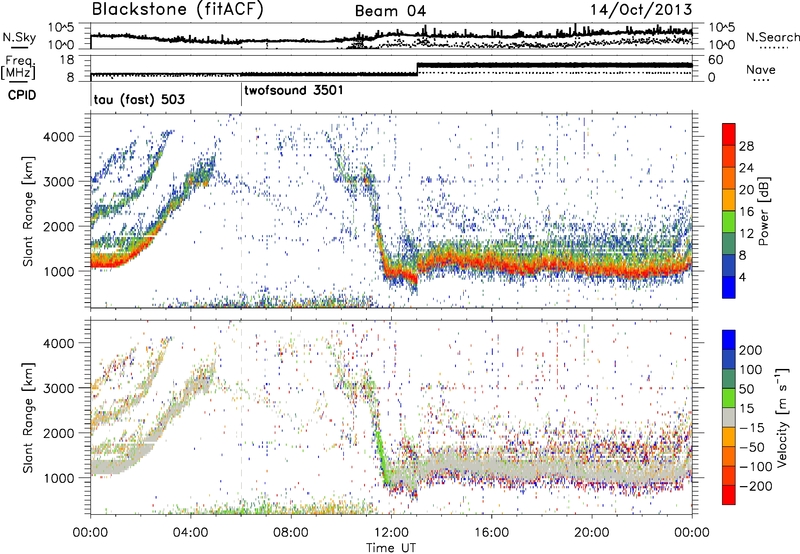Click the red backscatter band in power panel at 16:00

click(491, 261)
